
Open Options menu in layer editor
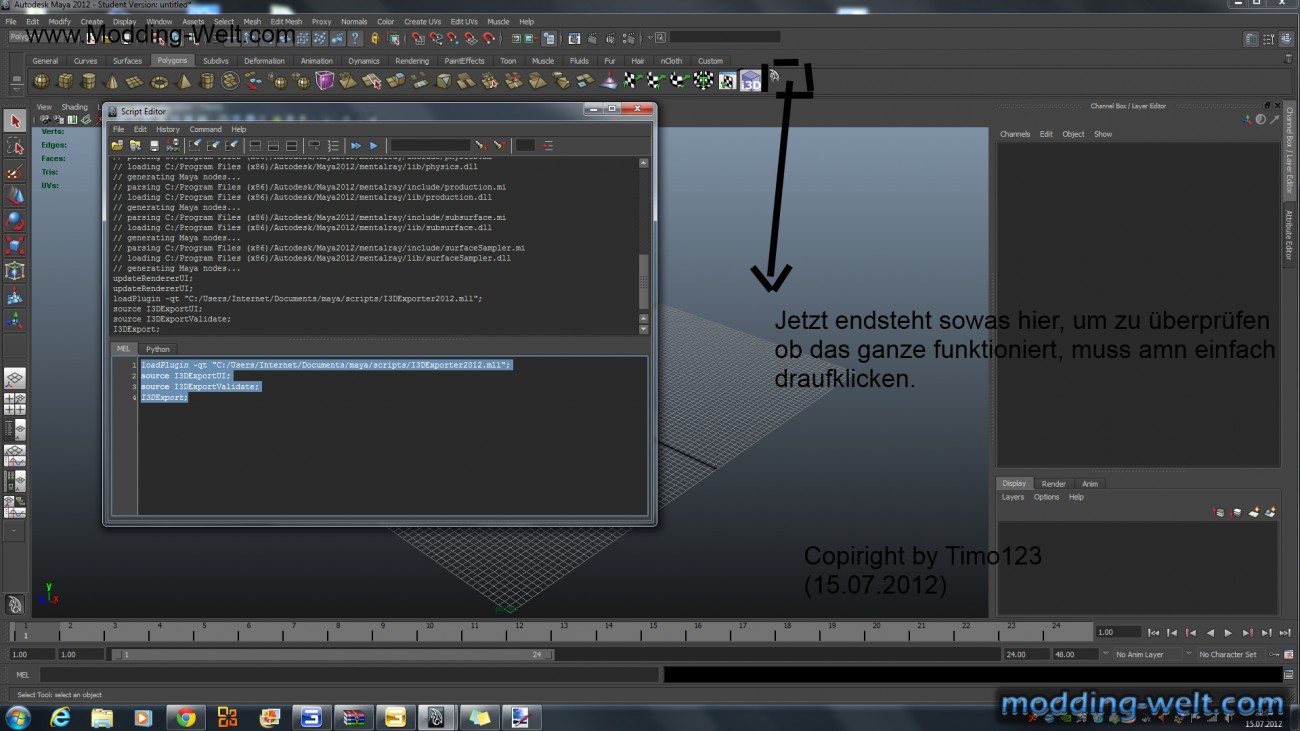(1046, 497)
